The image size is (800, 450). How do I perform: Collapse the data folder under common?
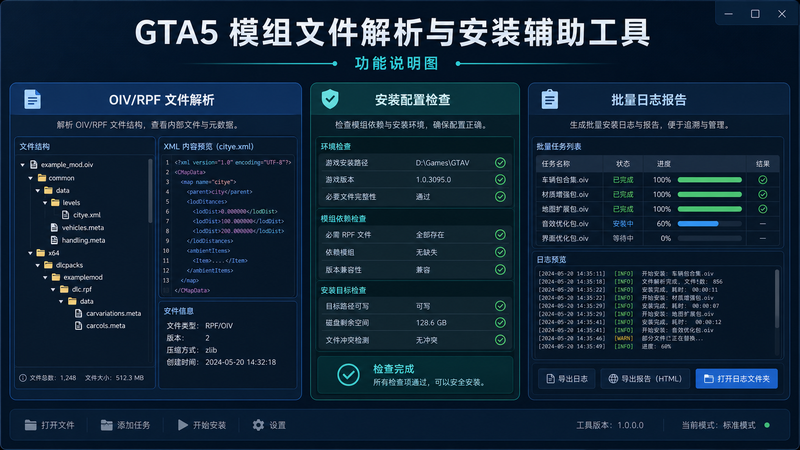[x=38, y=190]
